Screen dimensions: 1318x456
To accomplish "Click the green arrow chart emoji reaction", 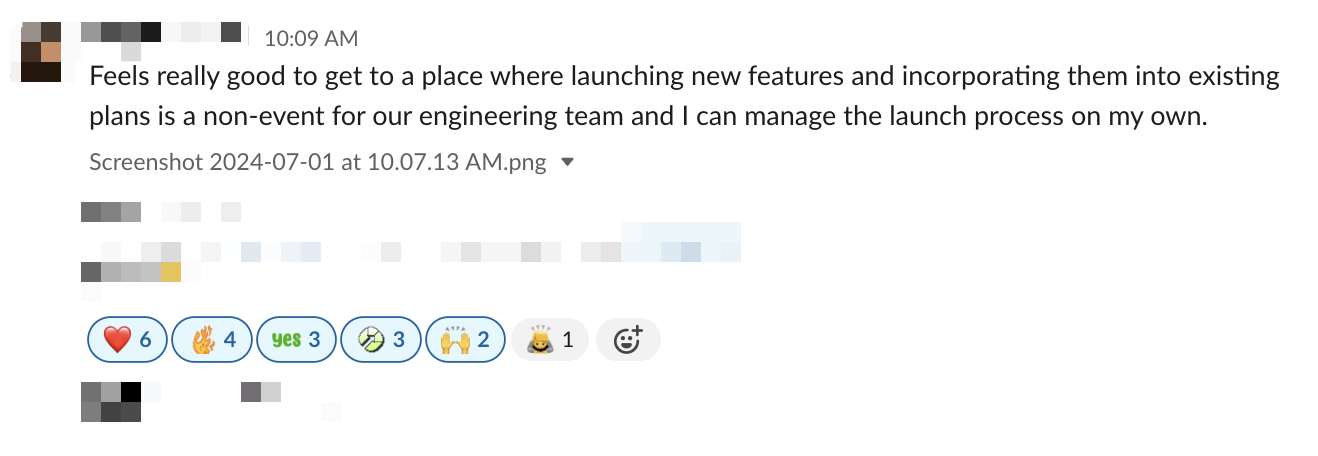I will (x=380, y=340).
